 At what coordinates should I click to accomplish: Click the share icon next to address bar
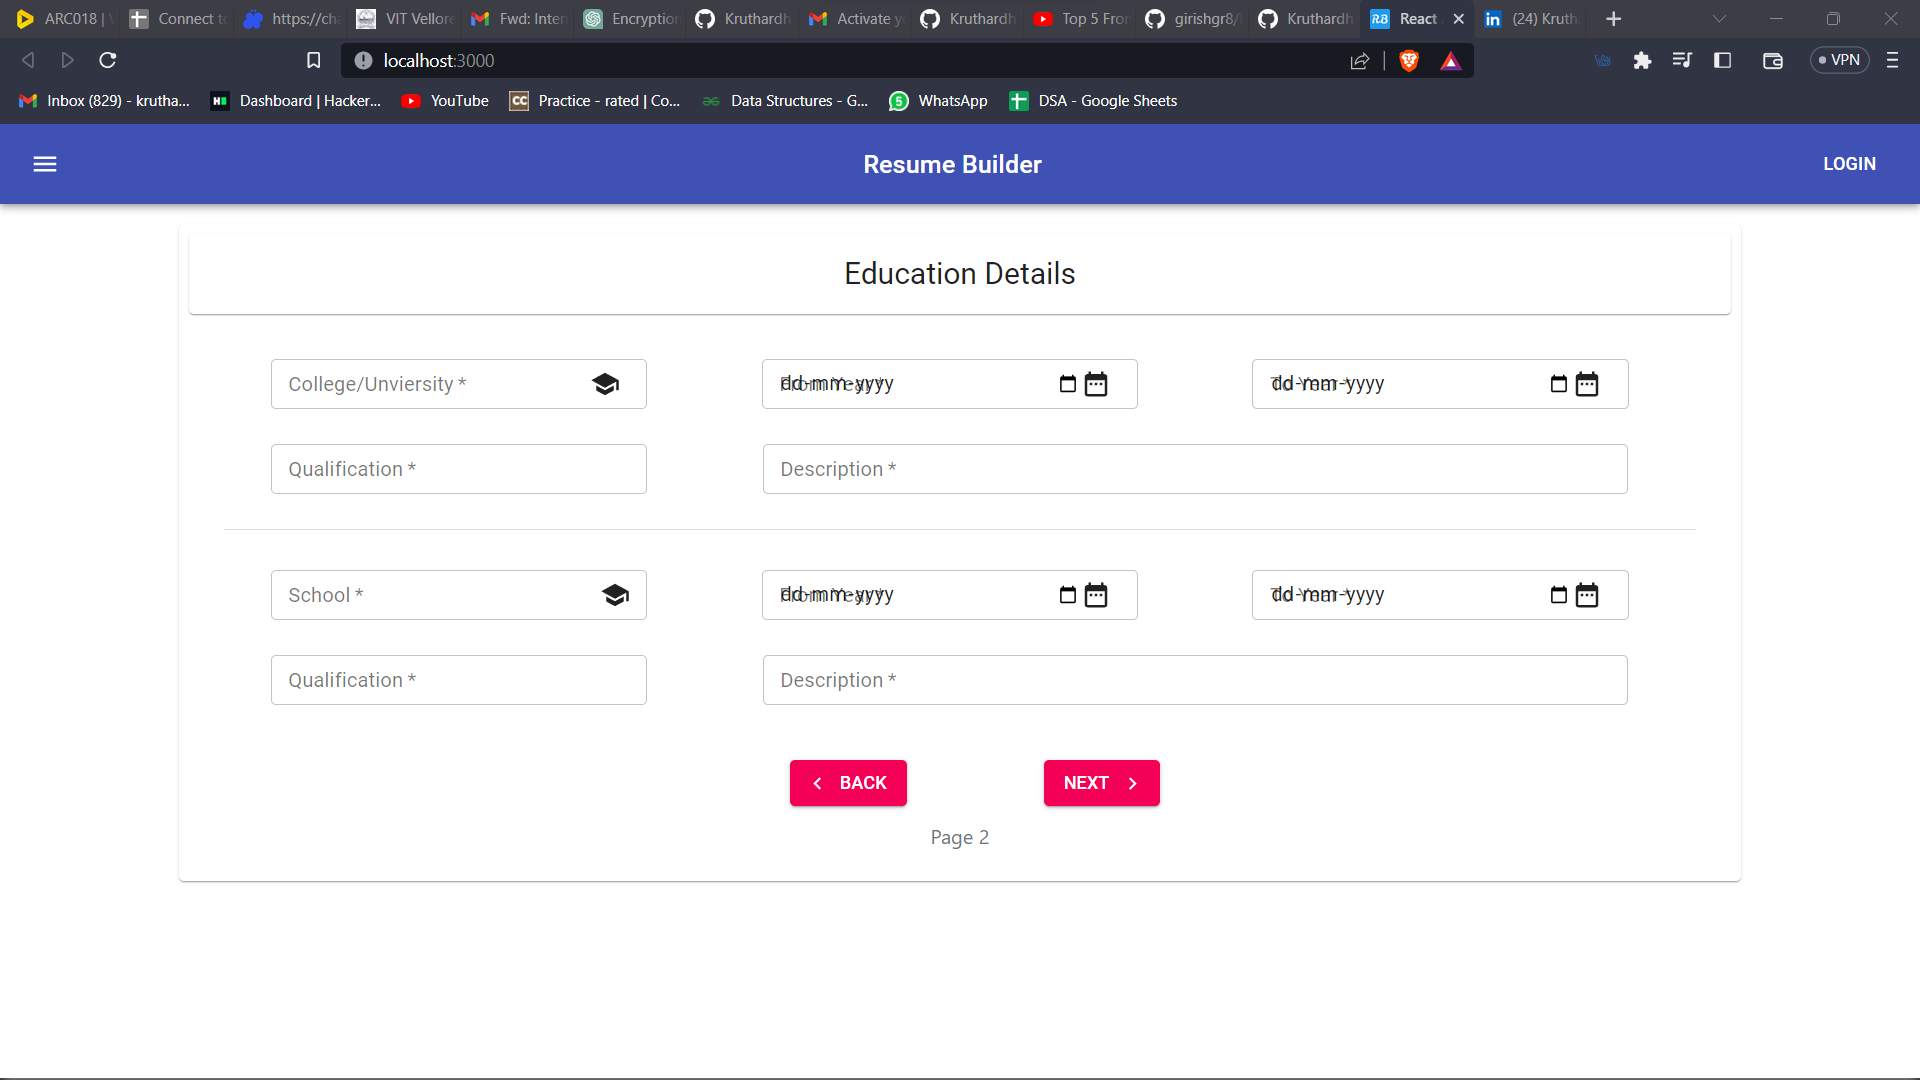click(1359, 61)
